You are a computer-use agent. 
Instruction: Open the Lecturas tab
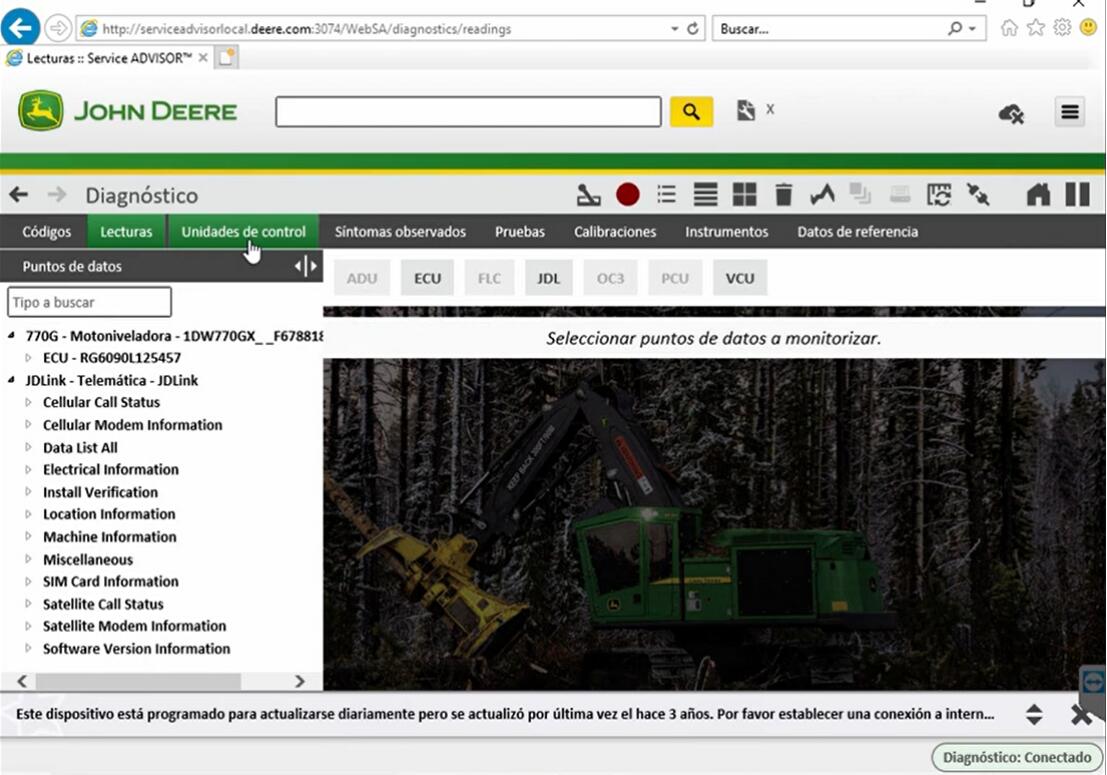point(126,232)
